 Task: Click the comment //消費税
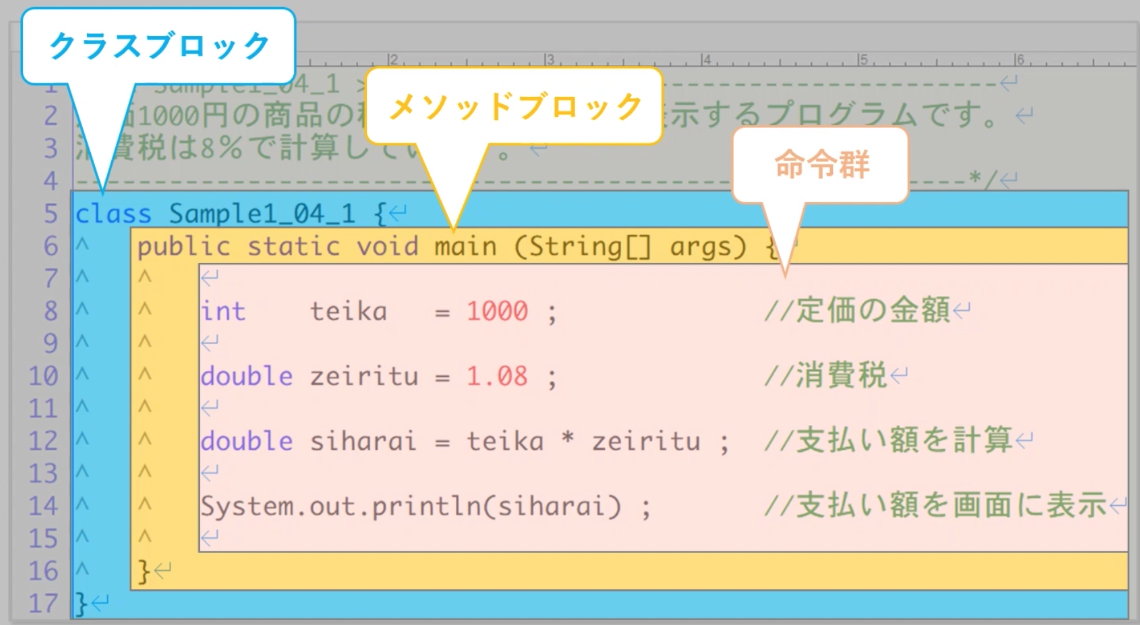click(825, 376)
